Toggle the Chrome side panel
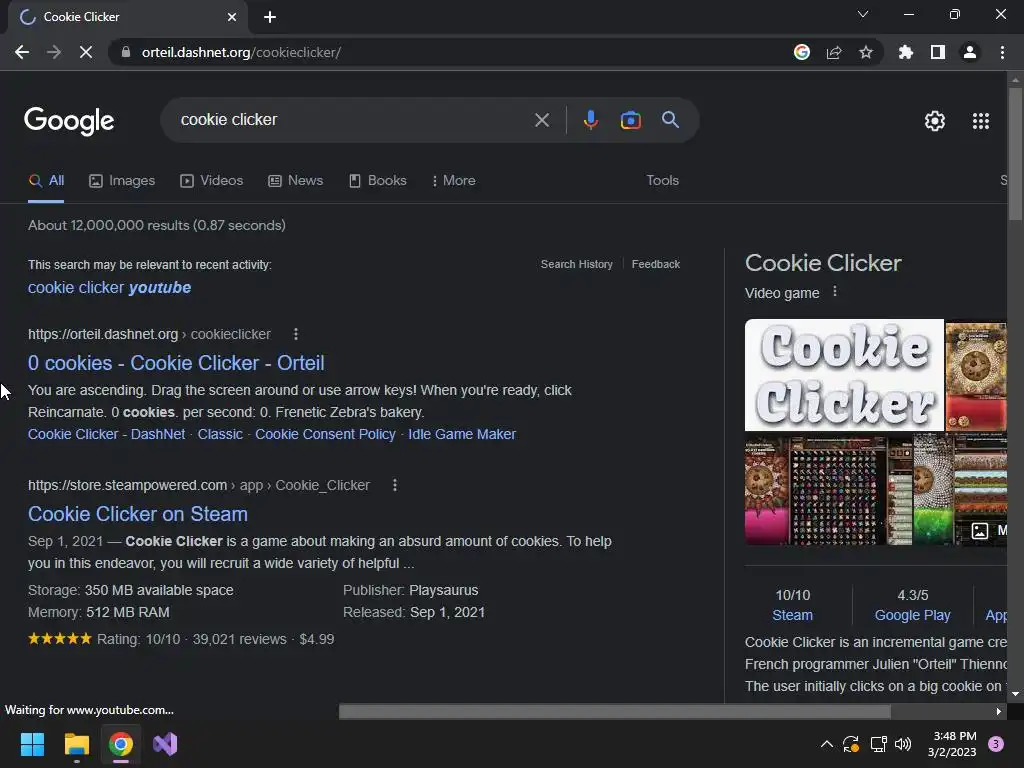Screen dimensions: 1024x768 (x=938, y=52)
